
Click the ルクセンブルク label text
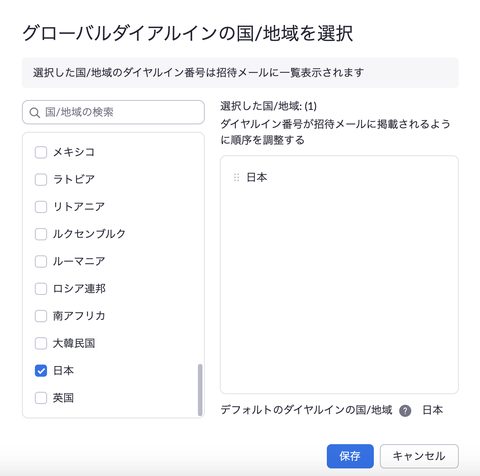tap(89, 234)
